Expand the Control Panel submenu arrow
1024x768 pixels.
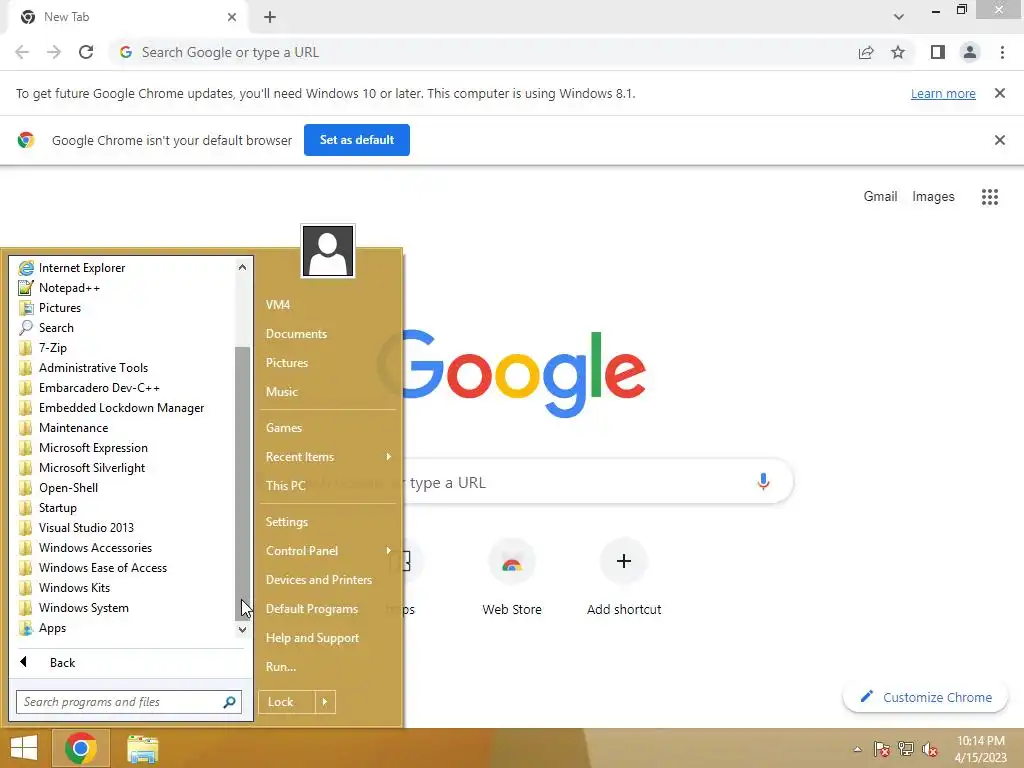click(x=389, y=551)
